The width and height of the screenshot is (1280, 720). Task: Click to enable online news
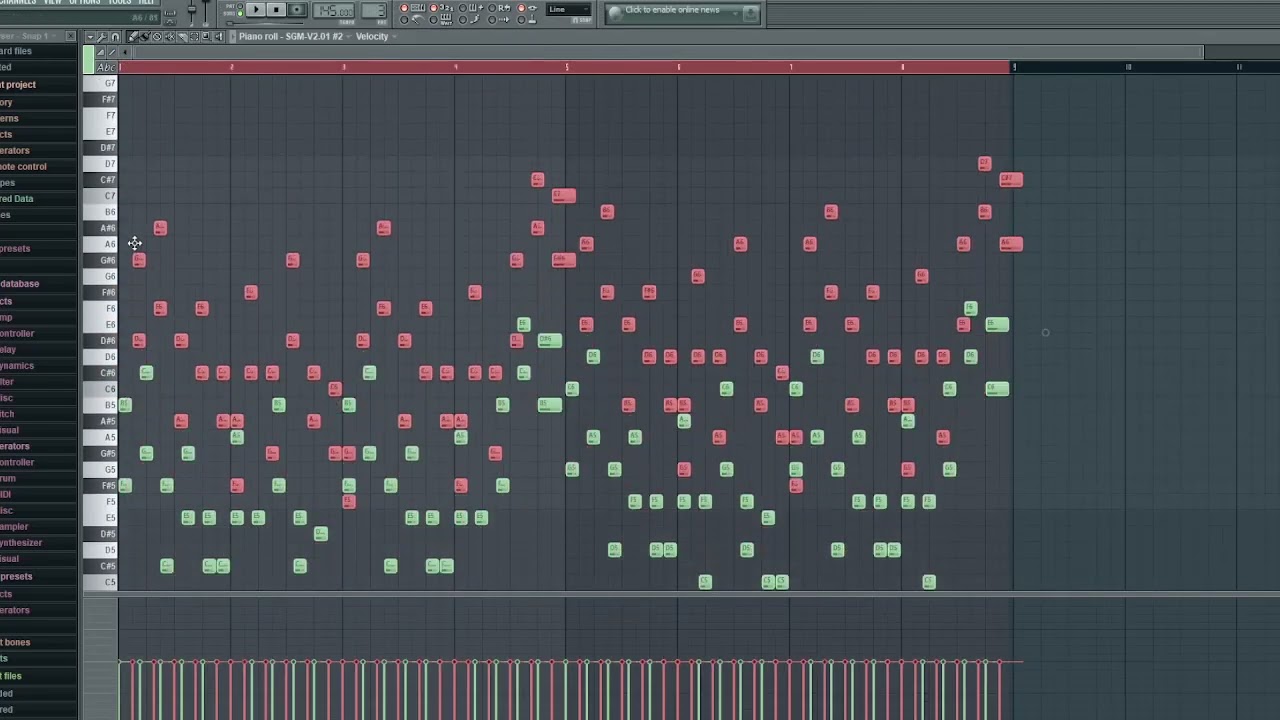coord(672,10)
